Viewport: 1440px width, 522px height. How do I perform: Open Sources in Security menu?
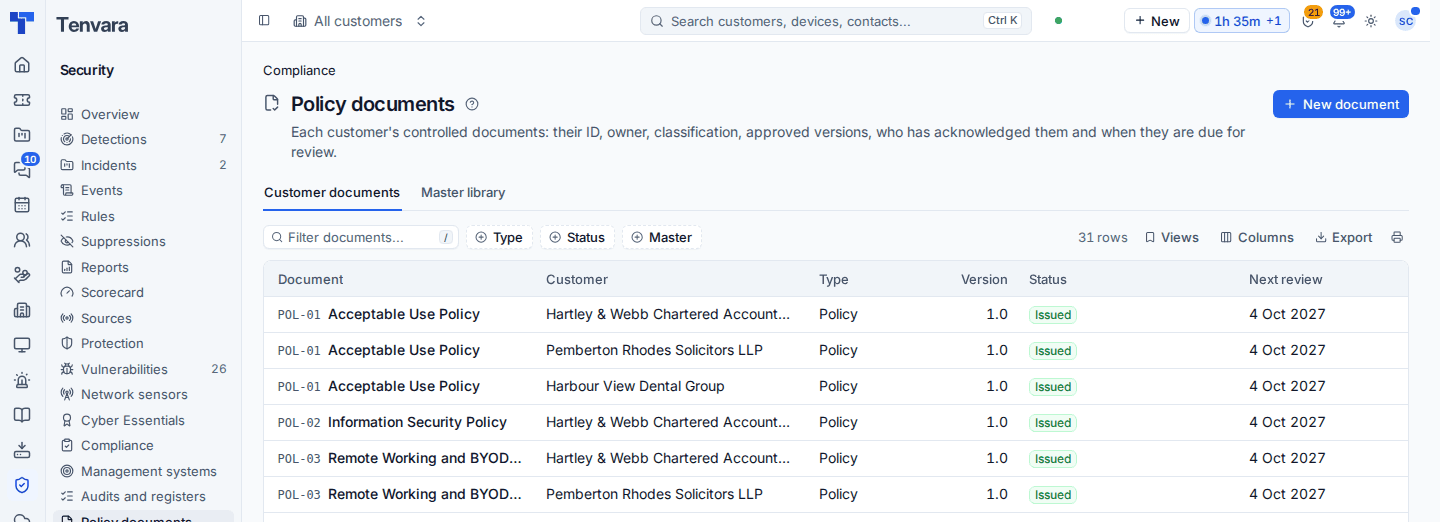click(143, 318)
